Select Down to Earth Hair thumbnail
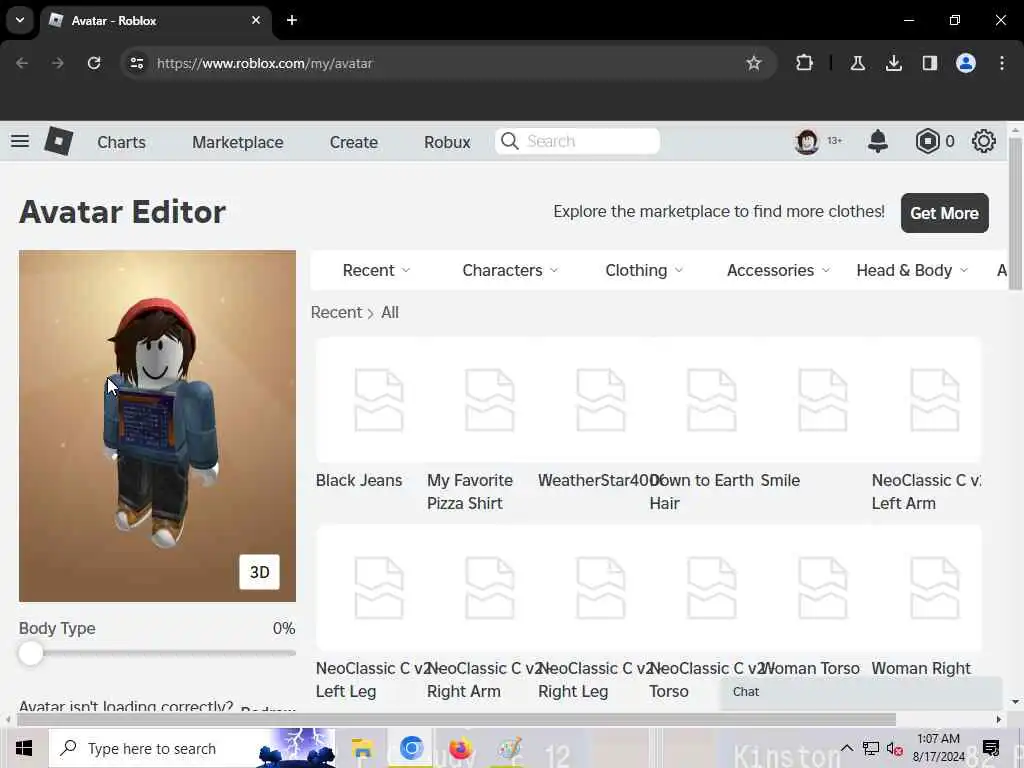The height and width of the screenshot is (768, 1024). (x=712, y=400)
